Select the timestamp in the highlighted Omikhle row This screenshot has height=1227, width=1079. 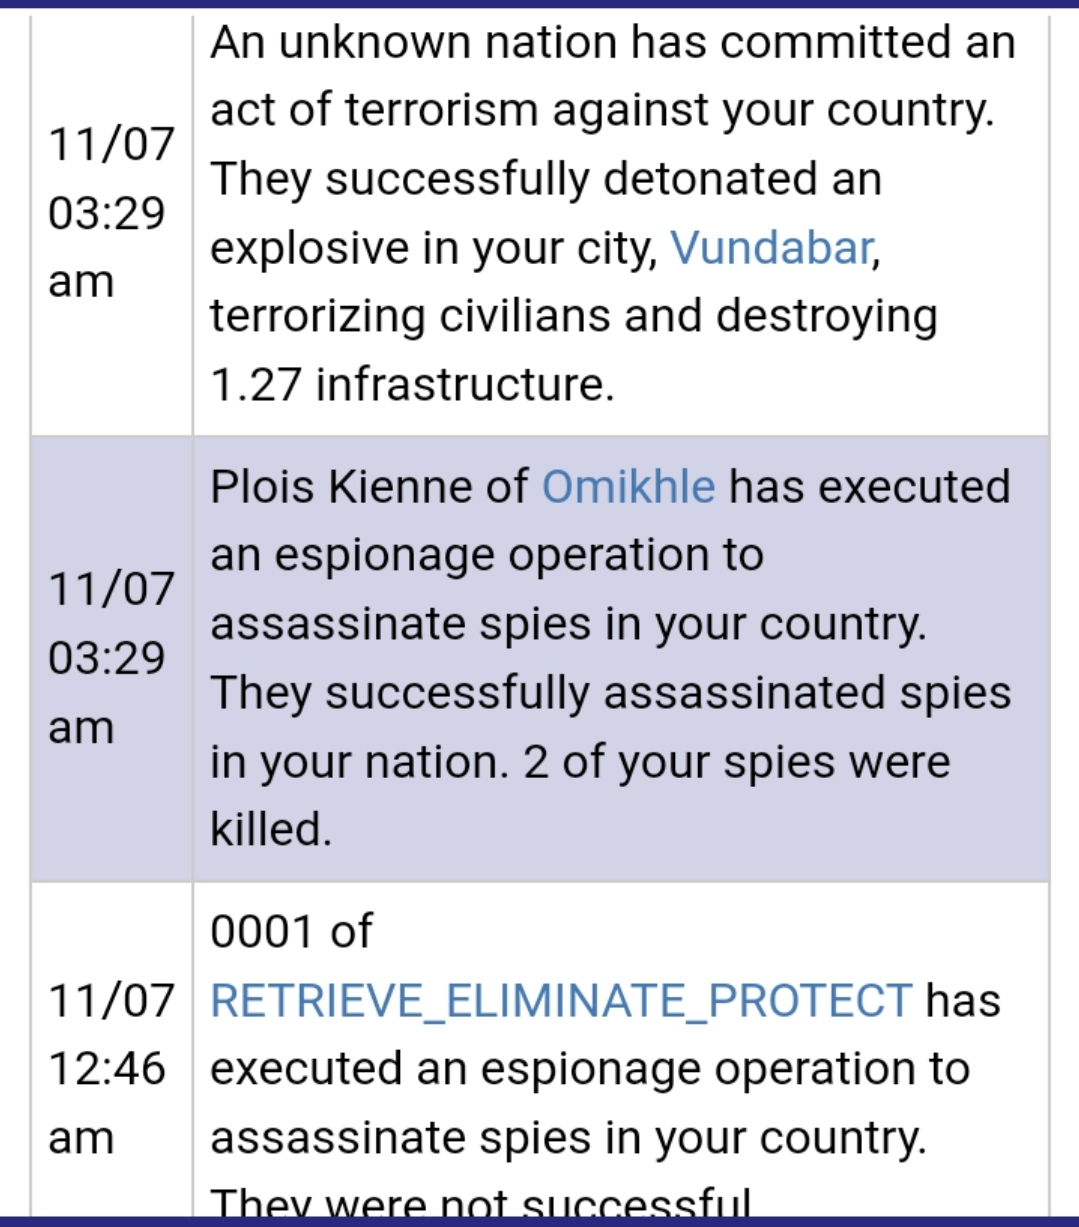[x=111, y=658]
